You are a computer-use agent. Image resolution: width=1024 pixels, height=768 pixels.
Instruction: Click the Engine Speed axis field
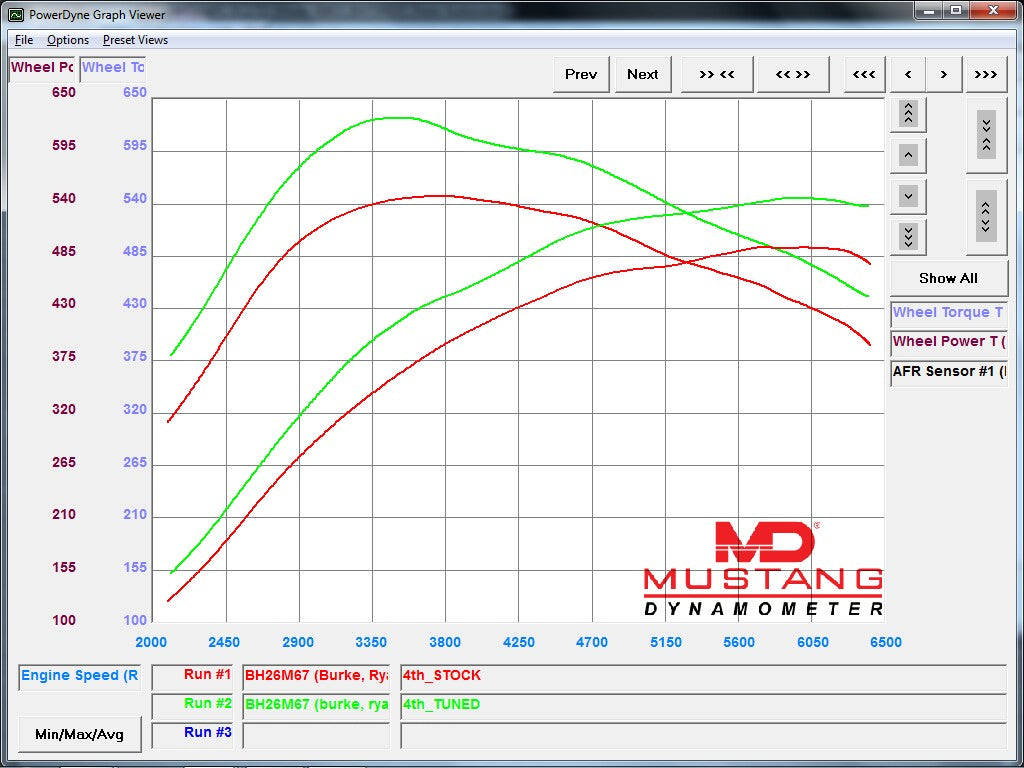pos(80,676)
